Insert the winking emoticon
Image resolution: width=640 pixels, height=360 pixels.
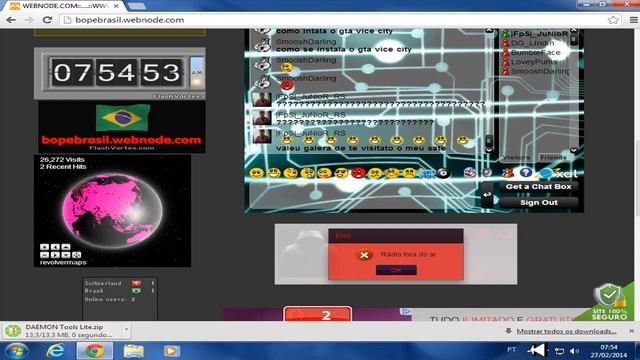coord(290,173)
